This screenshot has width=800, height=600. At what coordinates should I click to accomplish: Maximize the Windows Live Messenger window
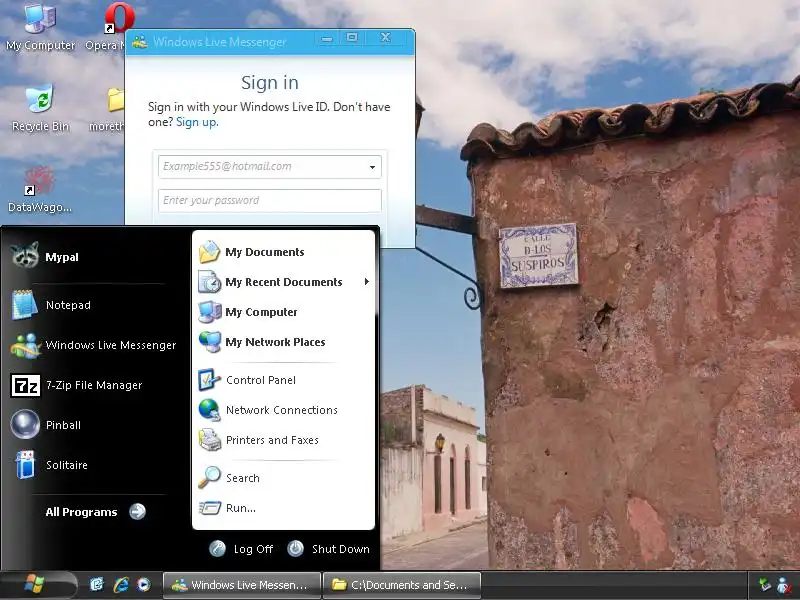[352, 38]
